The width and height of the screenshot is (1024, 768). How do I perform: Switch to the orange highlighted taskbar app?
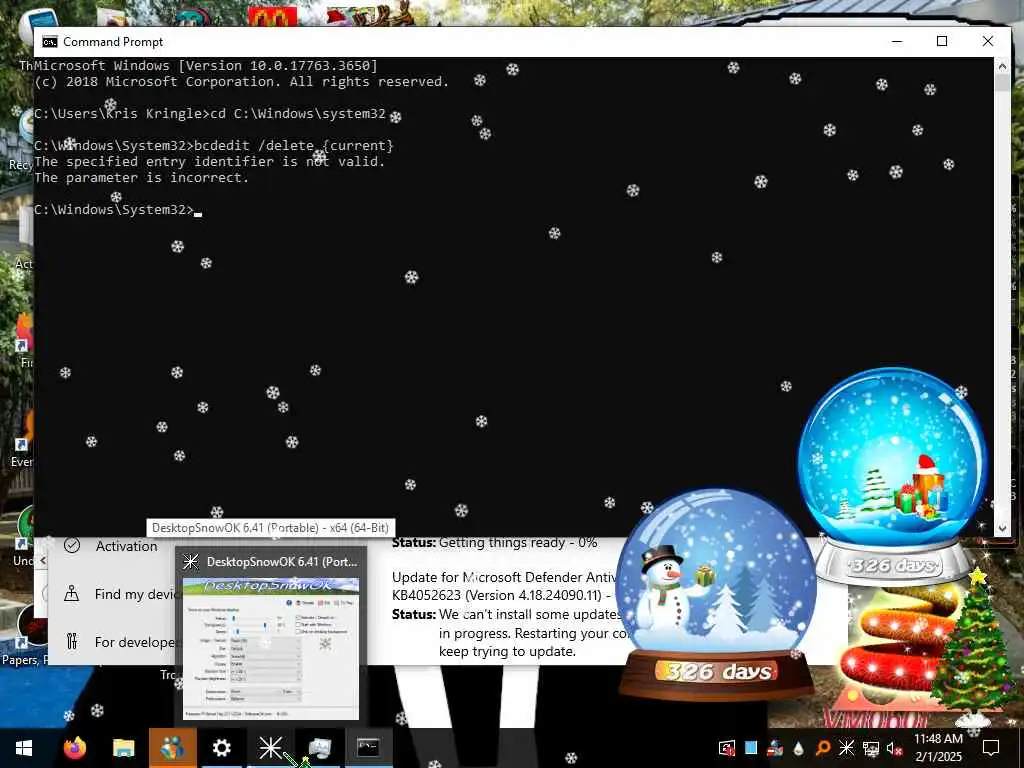pos(172,748)
